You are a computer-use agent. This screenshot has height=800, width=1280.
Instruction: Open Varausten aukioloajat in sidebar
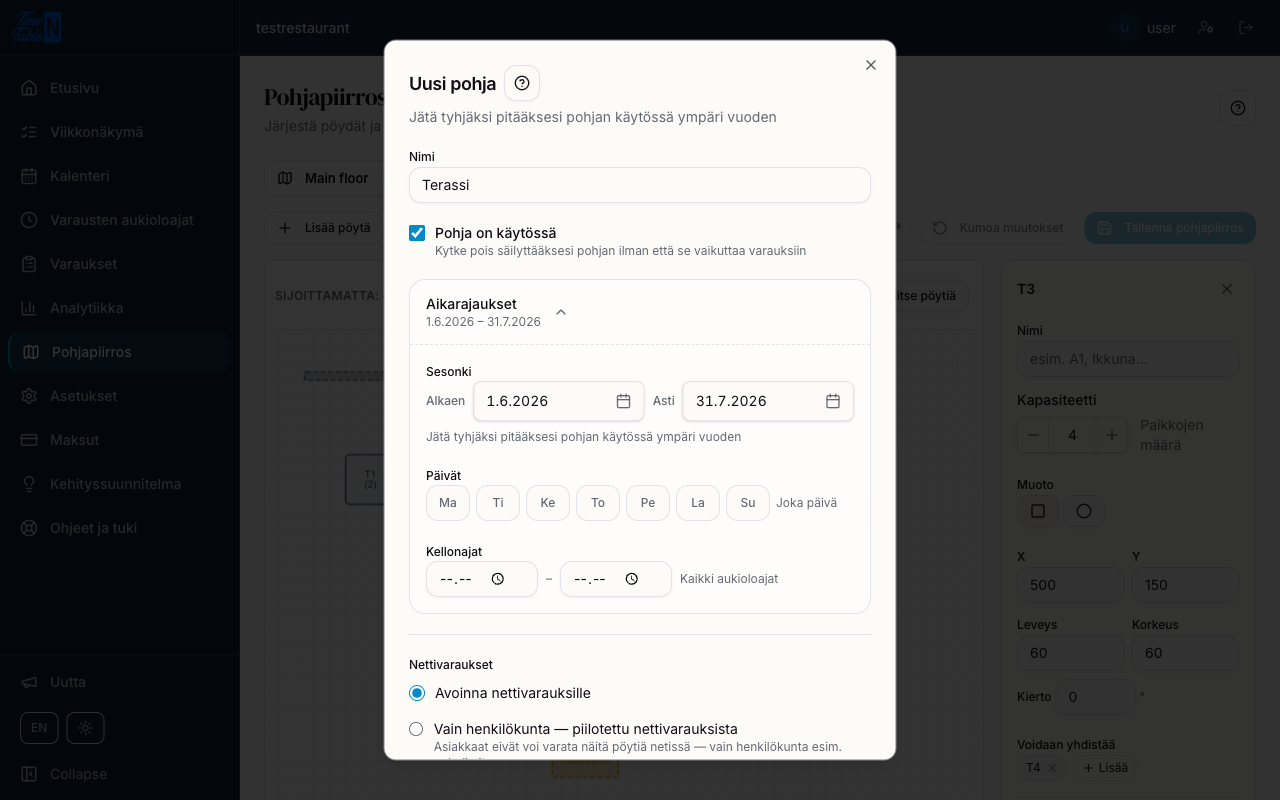pyautogui.click(x=120, y=220)
